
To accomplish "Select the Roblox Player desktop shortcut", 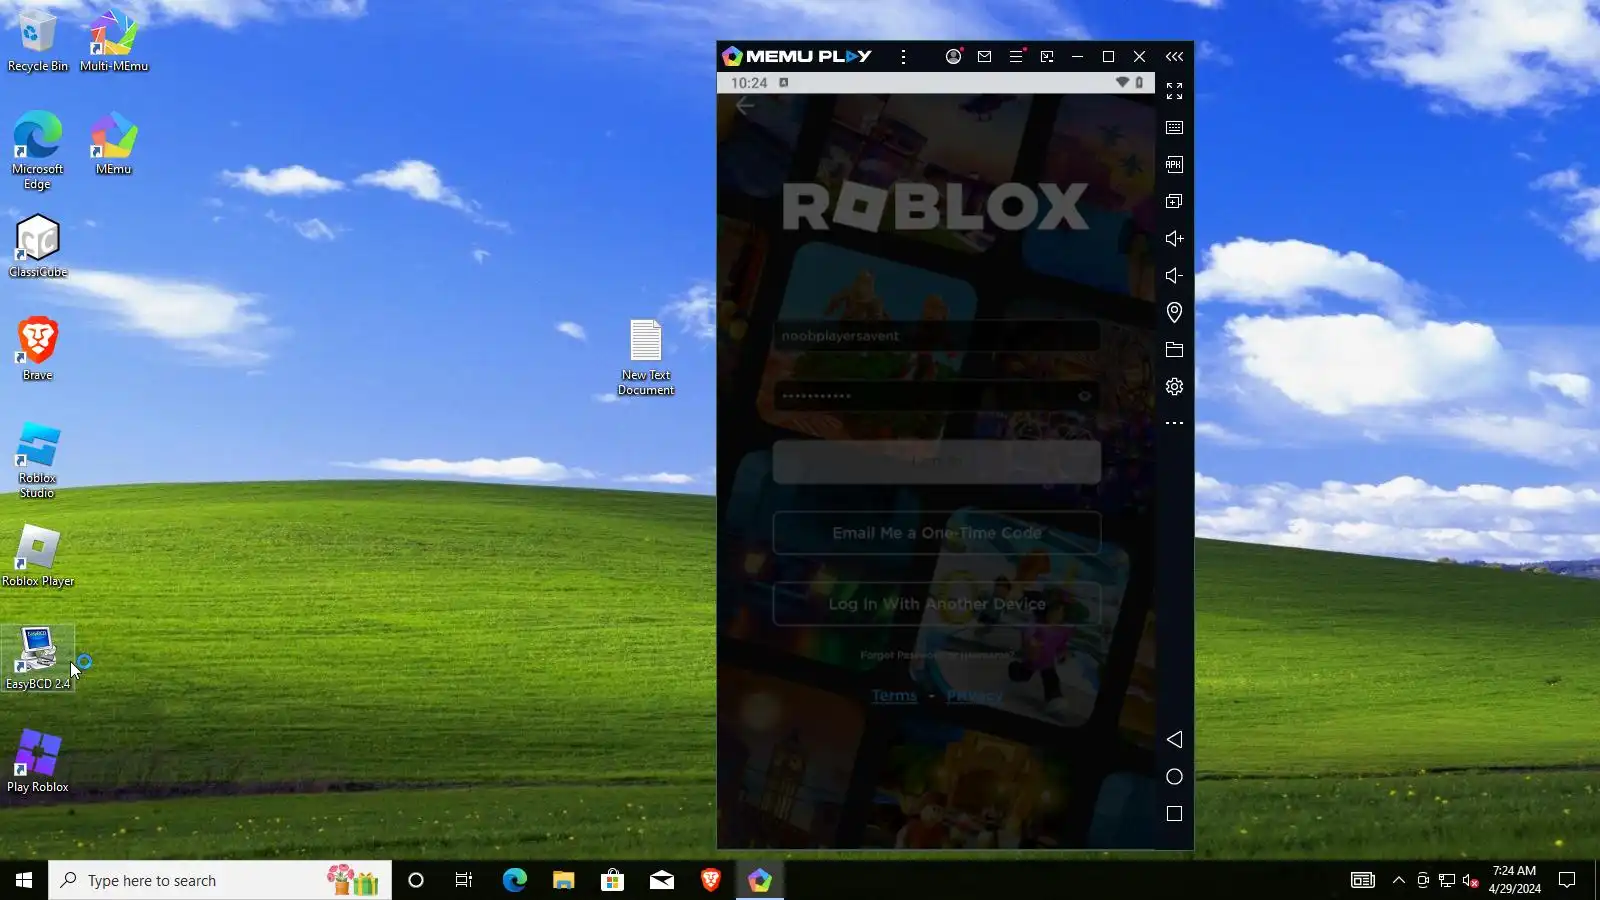I will point(38,555).
